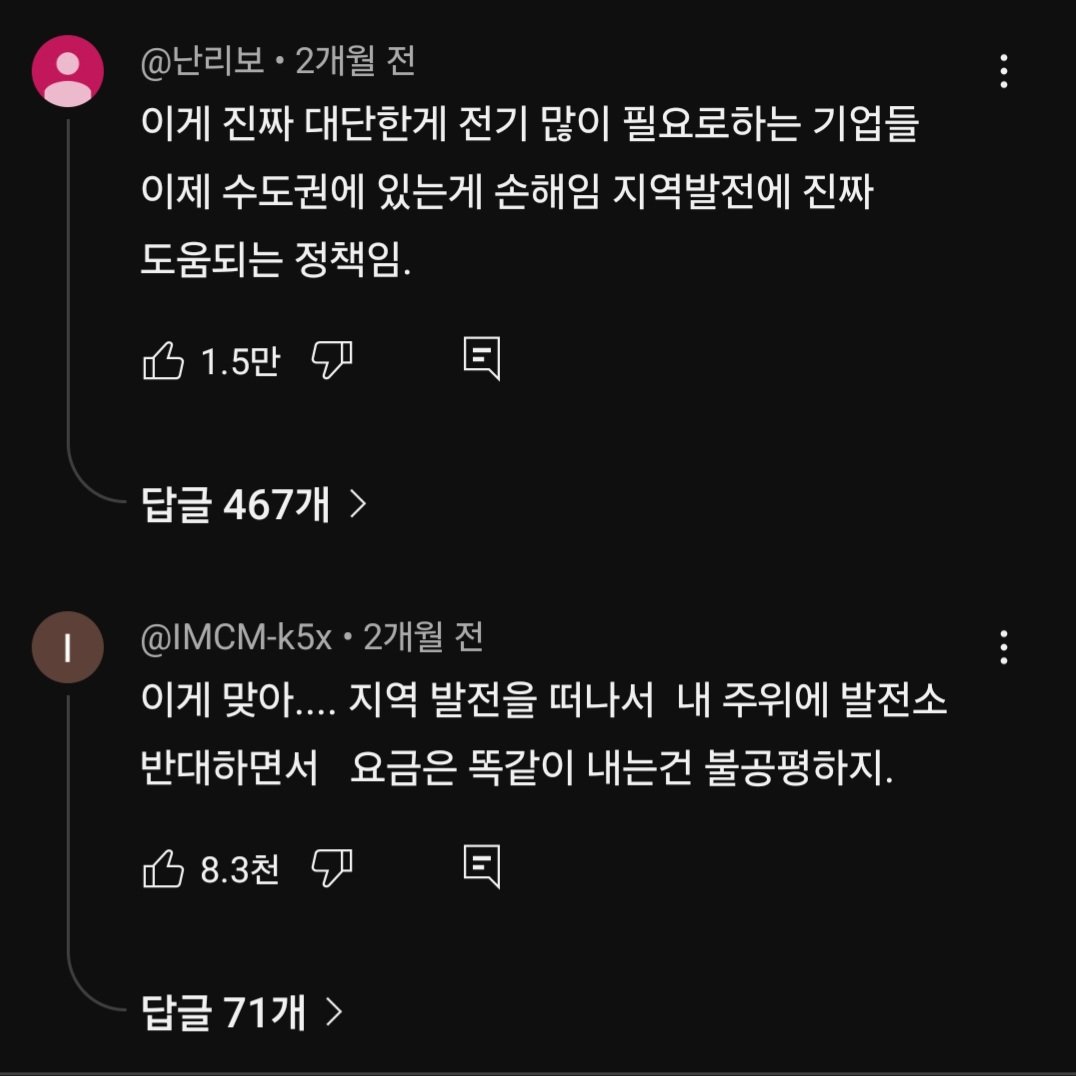Open @난리보's profile avatar
The height and width of the screenshot is (1076, 1076).
point(68,71)
